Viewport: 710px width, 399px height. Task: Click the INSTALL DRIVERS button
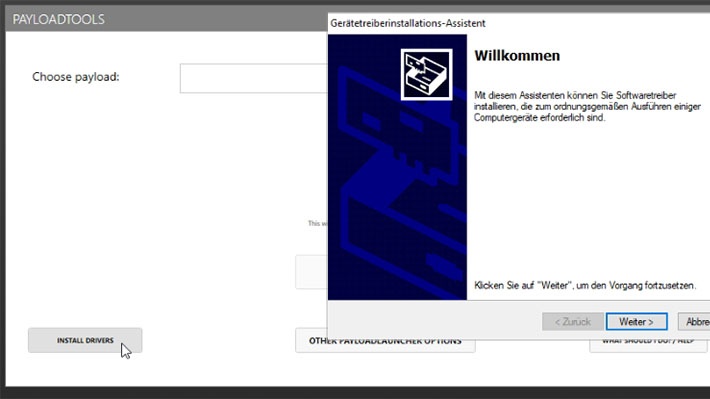(85, 340)
